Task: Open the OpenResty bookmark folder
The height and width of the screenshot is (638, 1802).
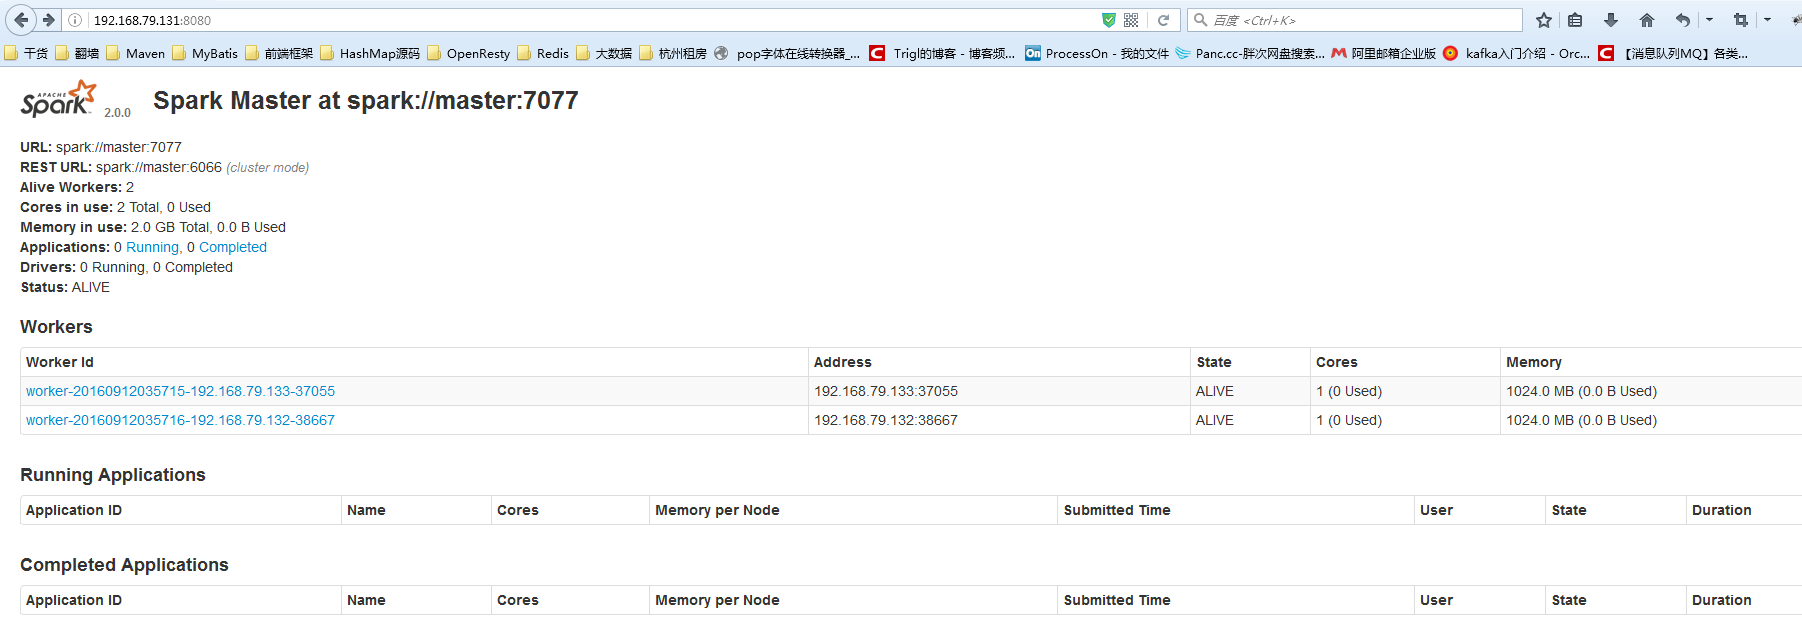Action: 468,53
